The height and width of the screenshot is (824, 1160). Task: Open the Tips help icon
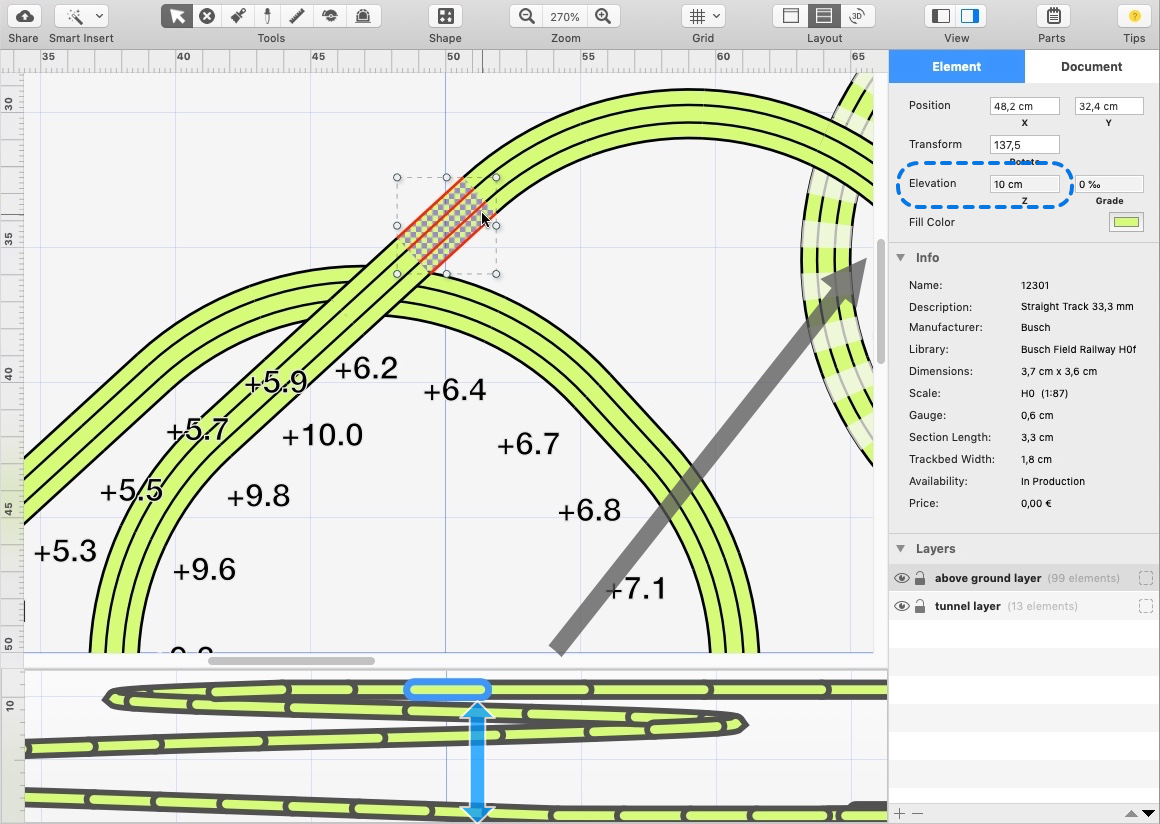(x=1134, y=16)
